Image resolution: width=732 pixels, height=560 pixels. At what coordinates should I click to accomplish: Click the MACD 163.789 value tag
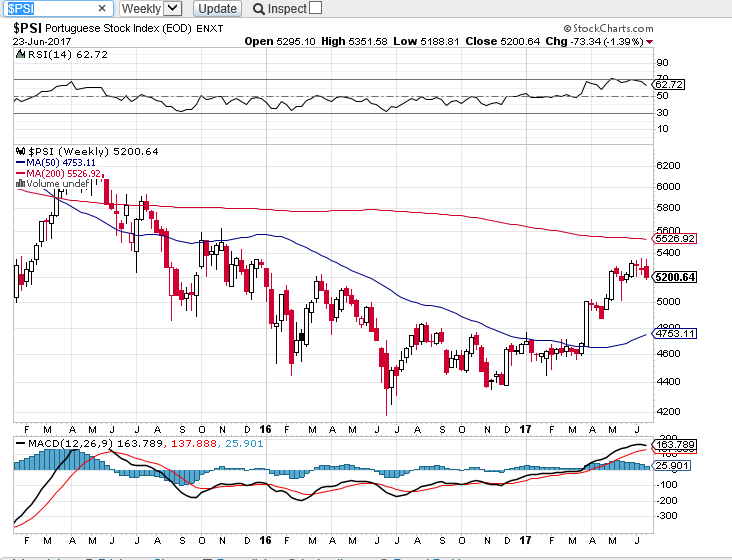click(x=675, y=444)
